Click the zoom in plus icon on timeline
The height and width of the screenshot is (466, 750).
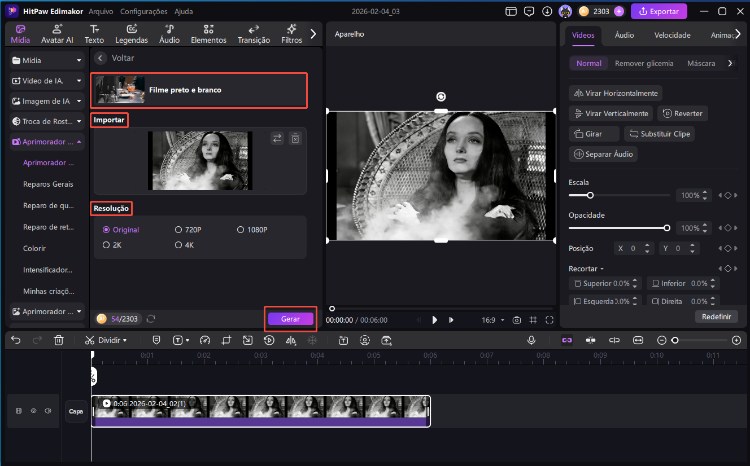pos(736,340)
